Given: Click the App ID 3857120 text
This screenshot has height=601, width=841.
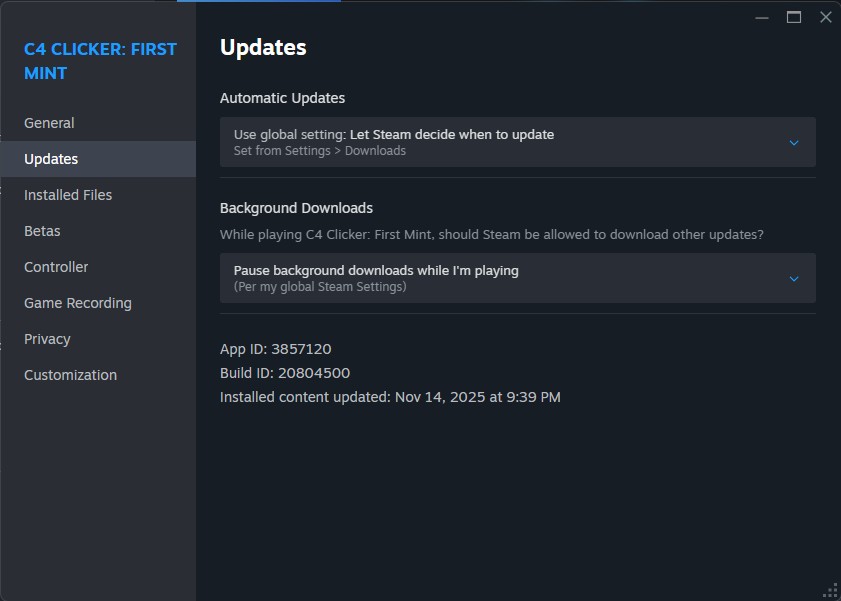Looking at the screenshot, I should (x=275, y=349).
